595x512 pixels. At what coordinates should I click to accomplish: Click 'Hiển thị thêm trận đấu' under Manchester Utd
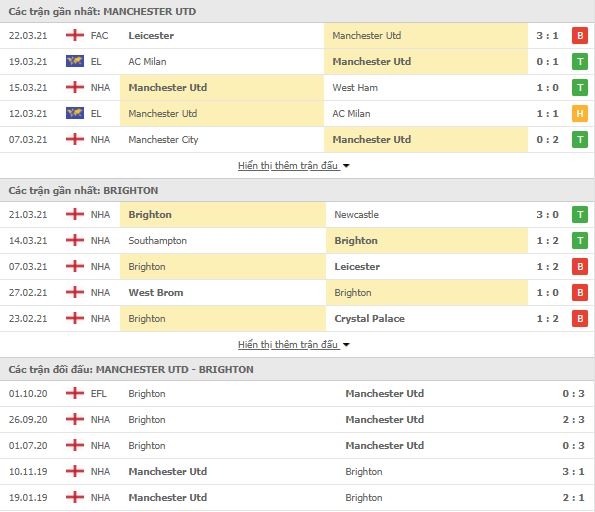(x=288, y=166)
